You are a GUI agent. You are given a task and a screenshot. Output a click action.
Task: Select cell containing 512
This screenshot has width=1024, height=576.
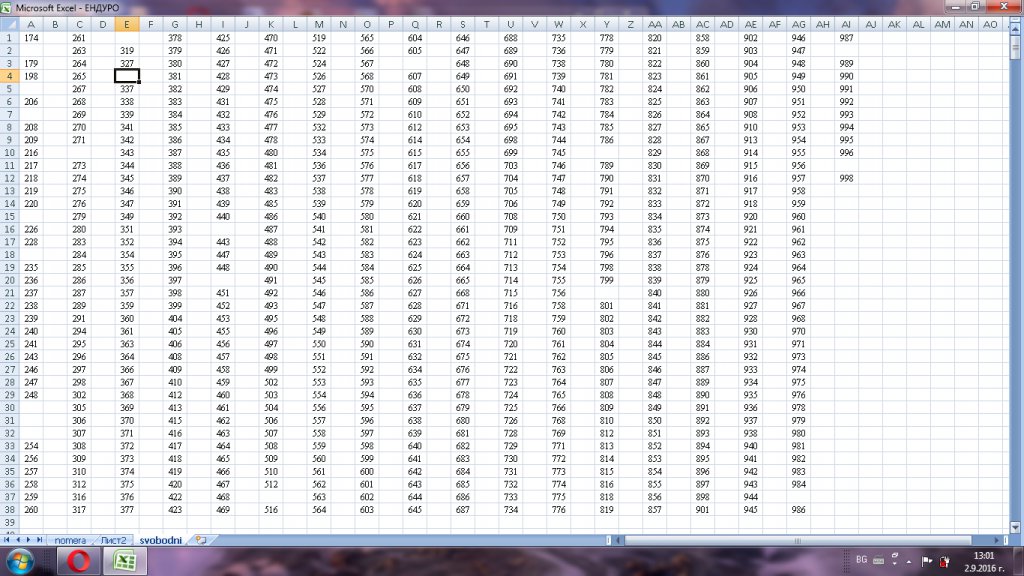(x=270, y=484)
